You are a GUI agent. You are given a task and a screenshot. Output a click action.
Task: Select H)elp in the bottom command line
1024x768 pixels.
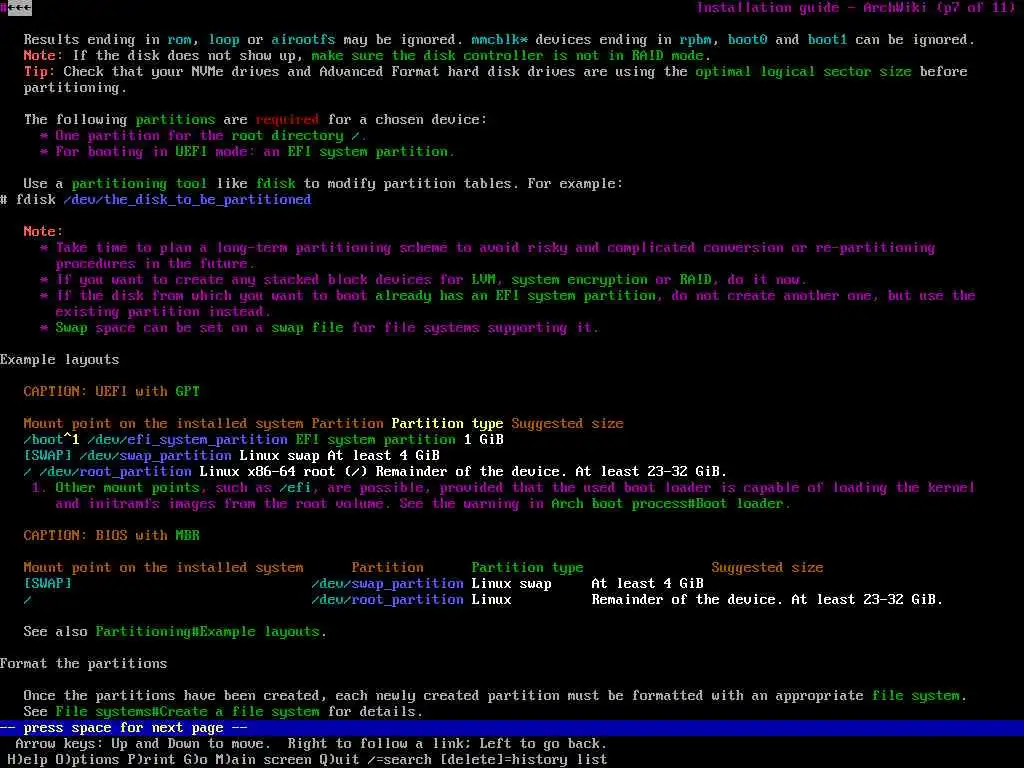27,760
